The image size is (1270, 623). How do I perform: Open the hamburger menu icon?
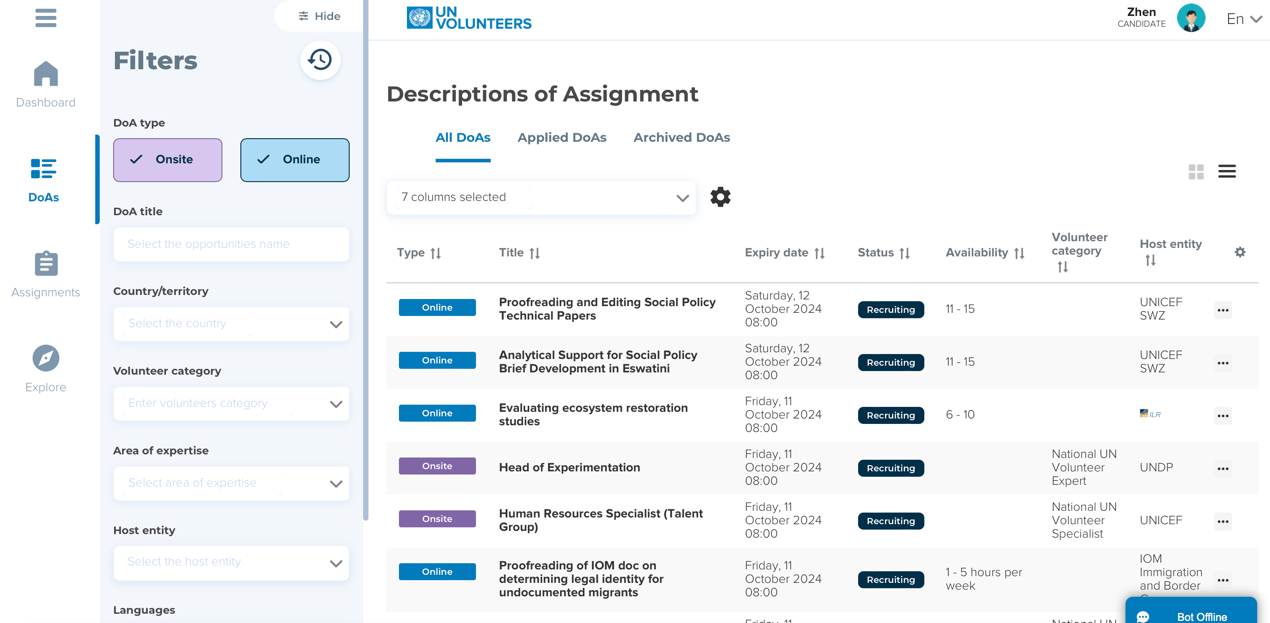pyautogui.click(x=46, y=18)
